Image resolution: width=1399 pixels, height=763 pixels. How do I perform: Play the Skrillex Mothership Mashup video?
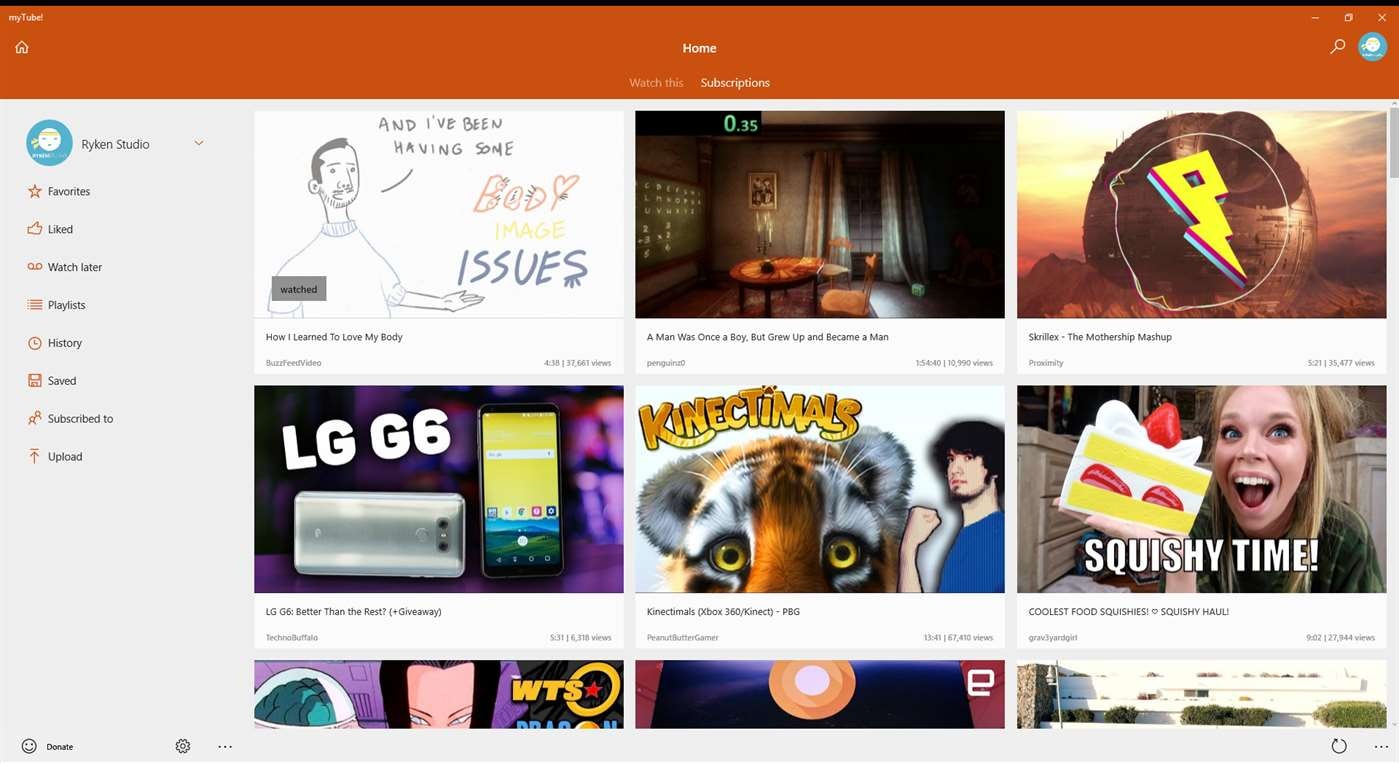pos(1200,214)
